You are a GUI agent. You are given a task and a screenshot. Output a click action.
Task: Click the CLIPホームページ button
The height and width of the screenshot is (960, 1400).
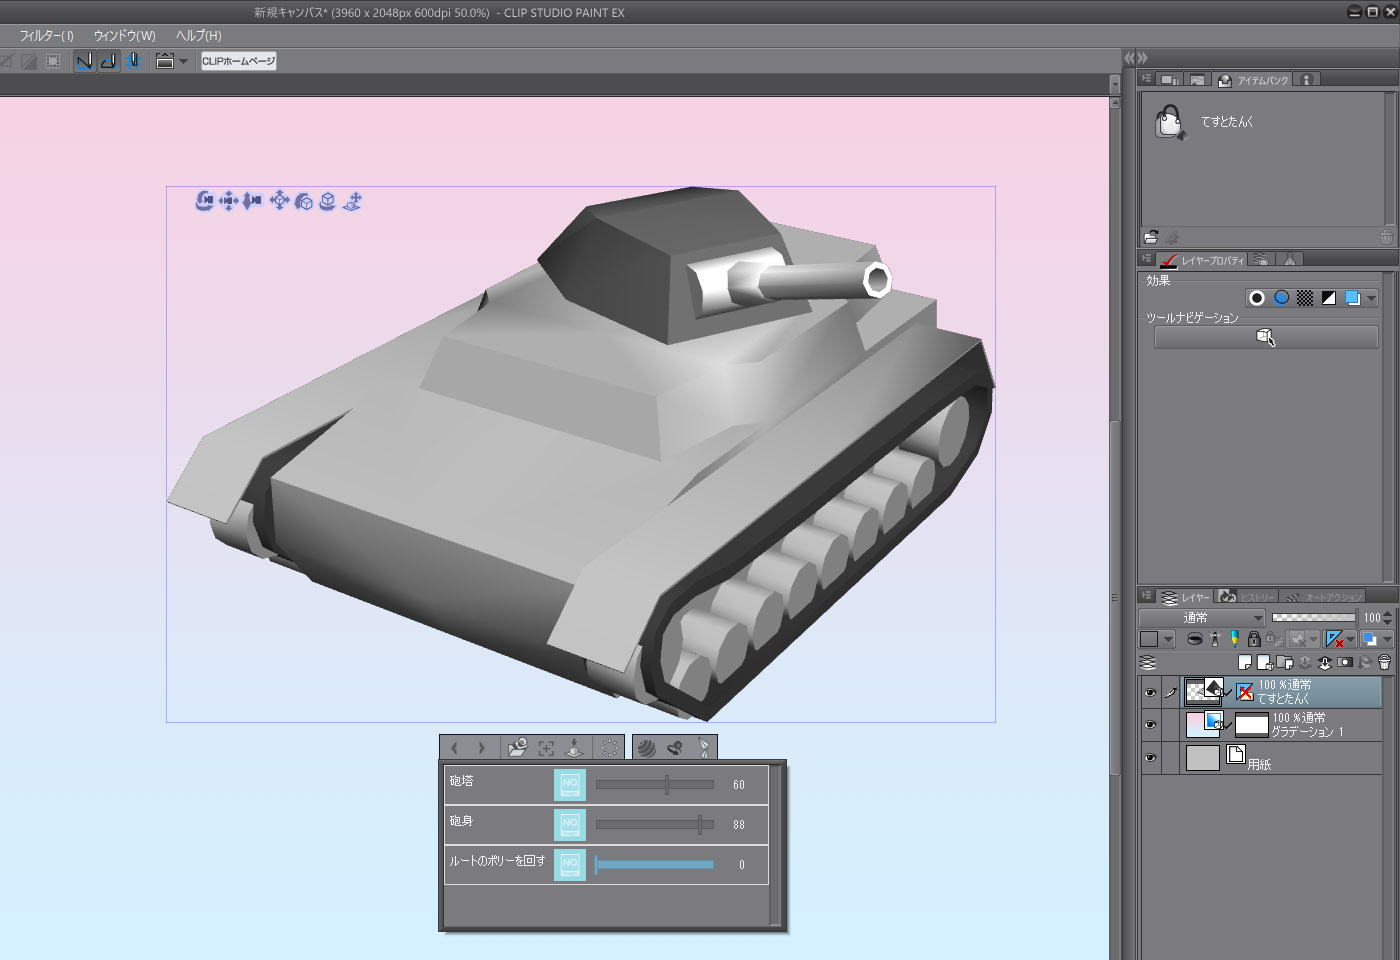238,61
